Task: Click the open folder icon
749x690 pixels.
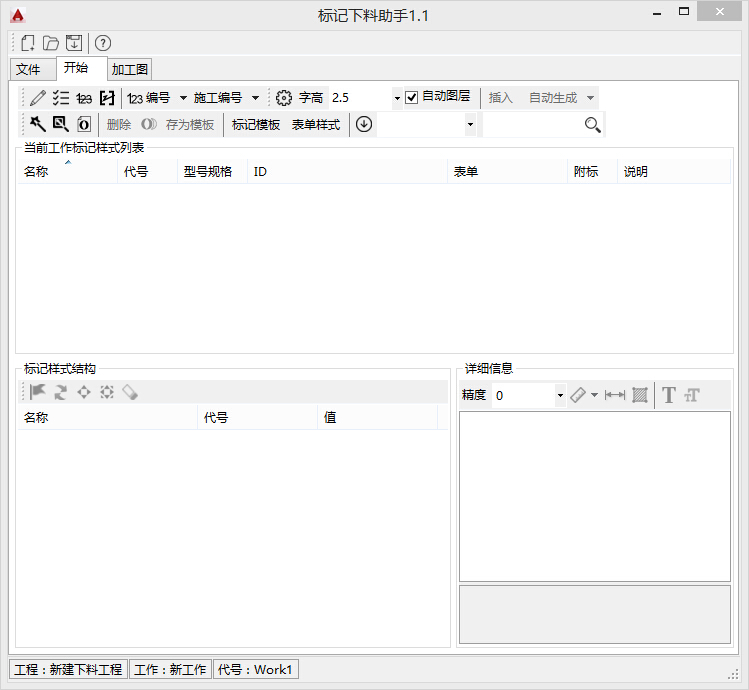Action: (x=51, y=43)
